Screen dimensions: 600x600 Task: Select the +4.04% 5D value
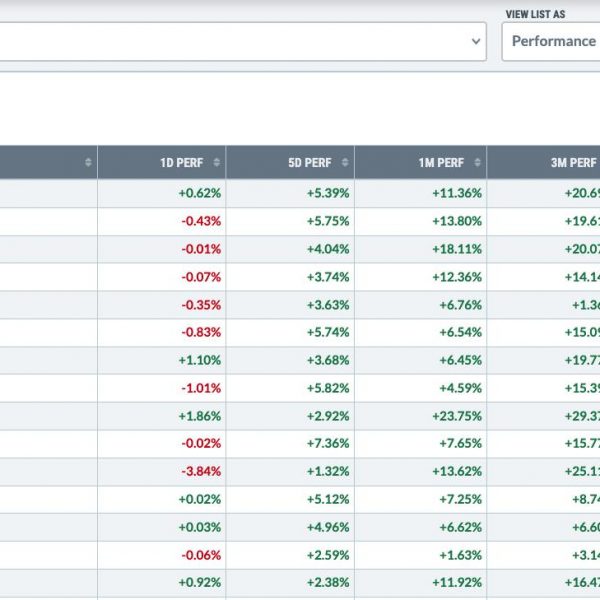point(328,249)
